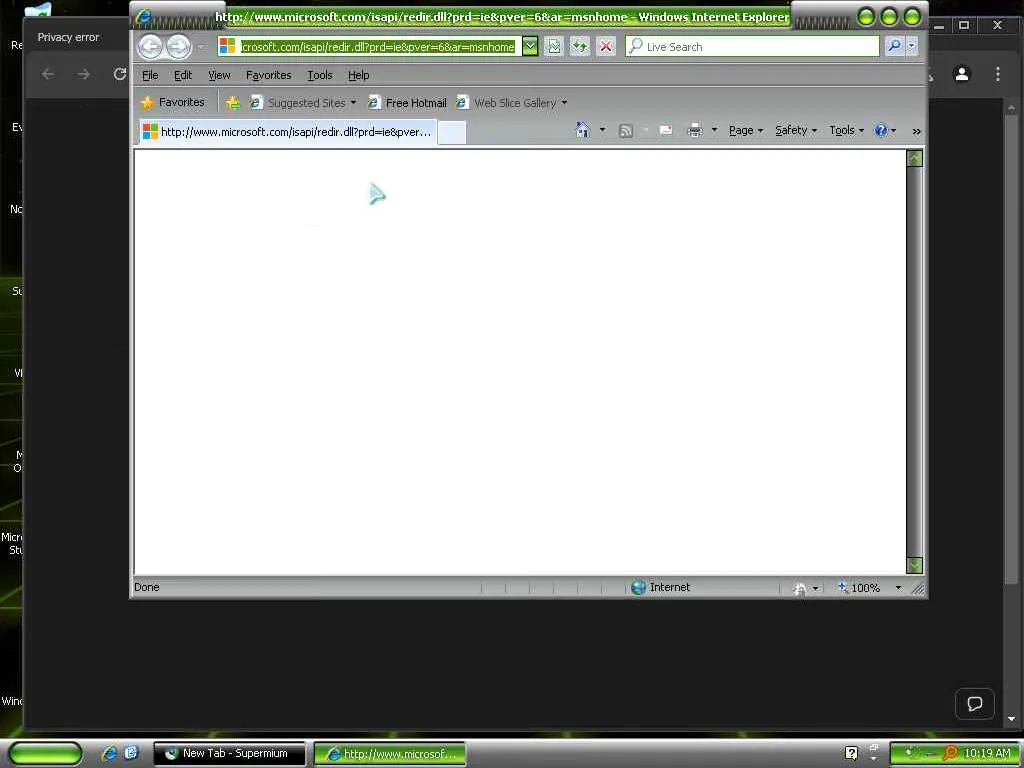Screen dimensions: 1024x768
Task: Click the IE address bar URL field
Action: [x=377, y=46]
